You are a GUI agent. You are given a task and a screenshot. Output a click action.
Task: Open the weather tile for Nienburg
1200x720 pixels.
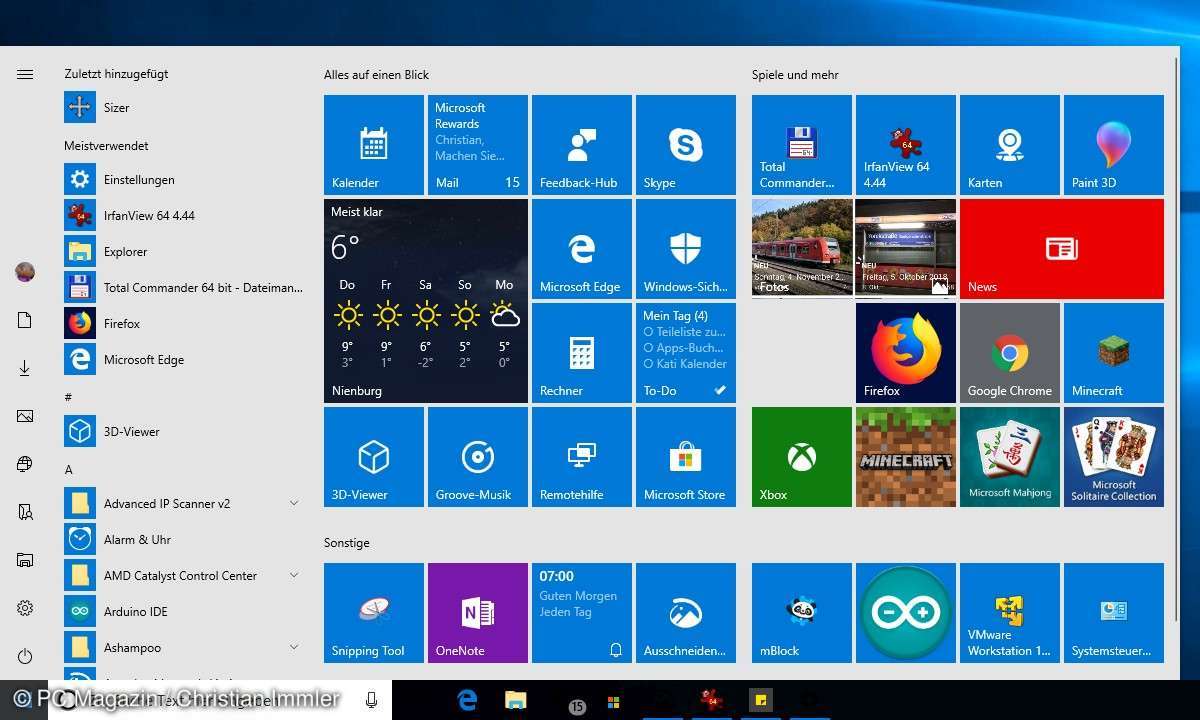426,301
